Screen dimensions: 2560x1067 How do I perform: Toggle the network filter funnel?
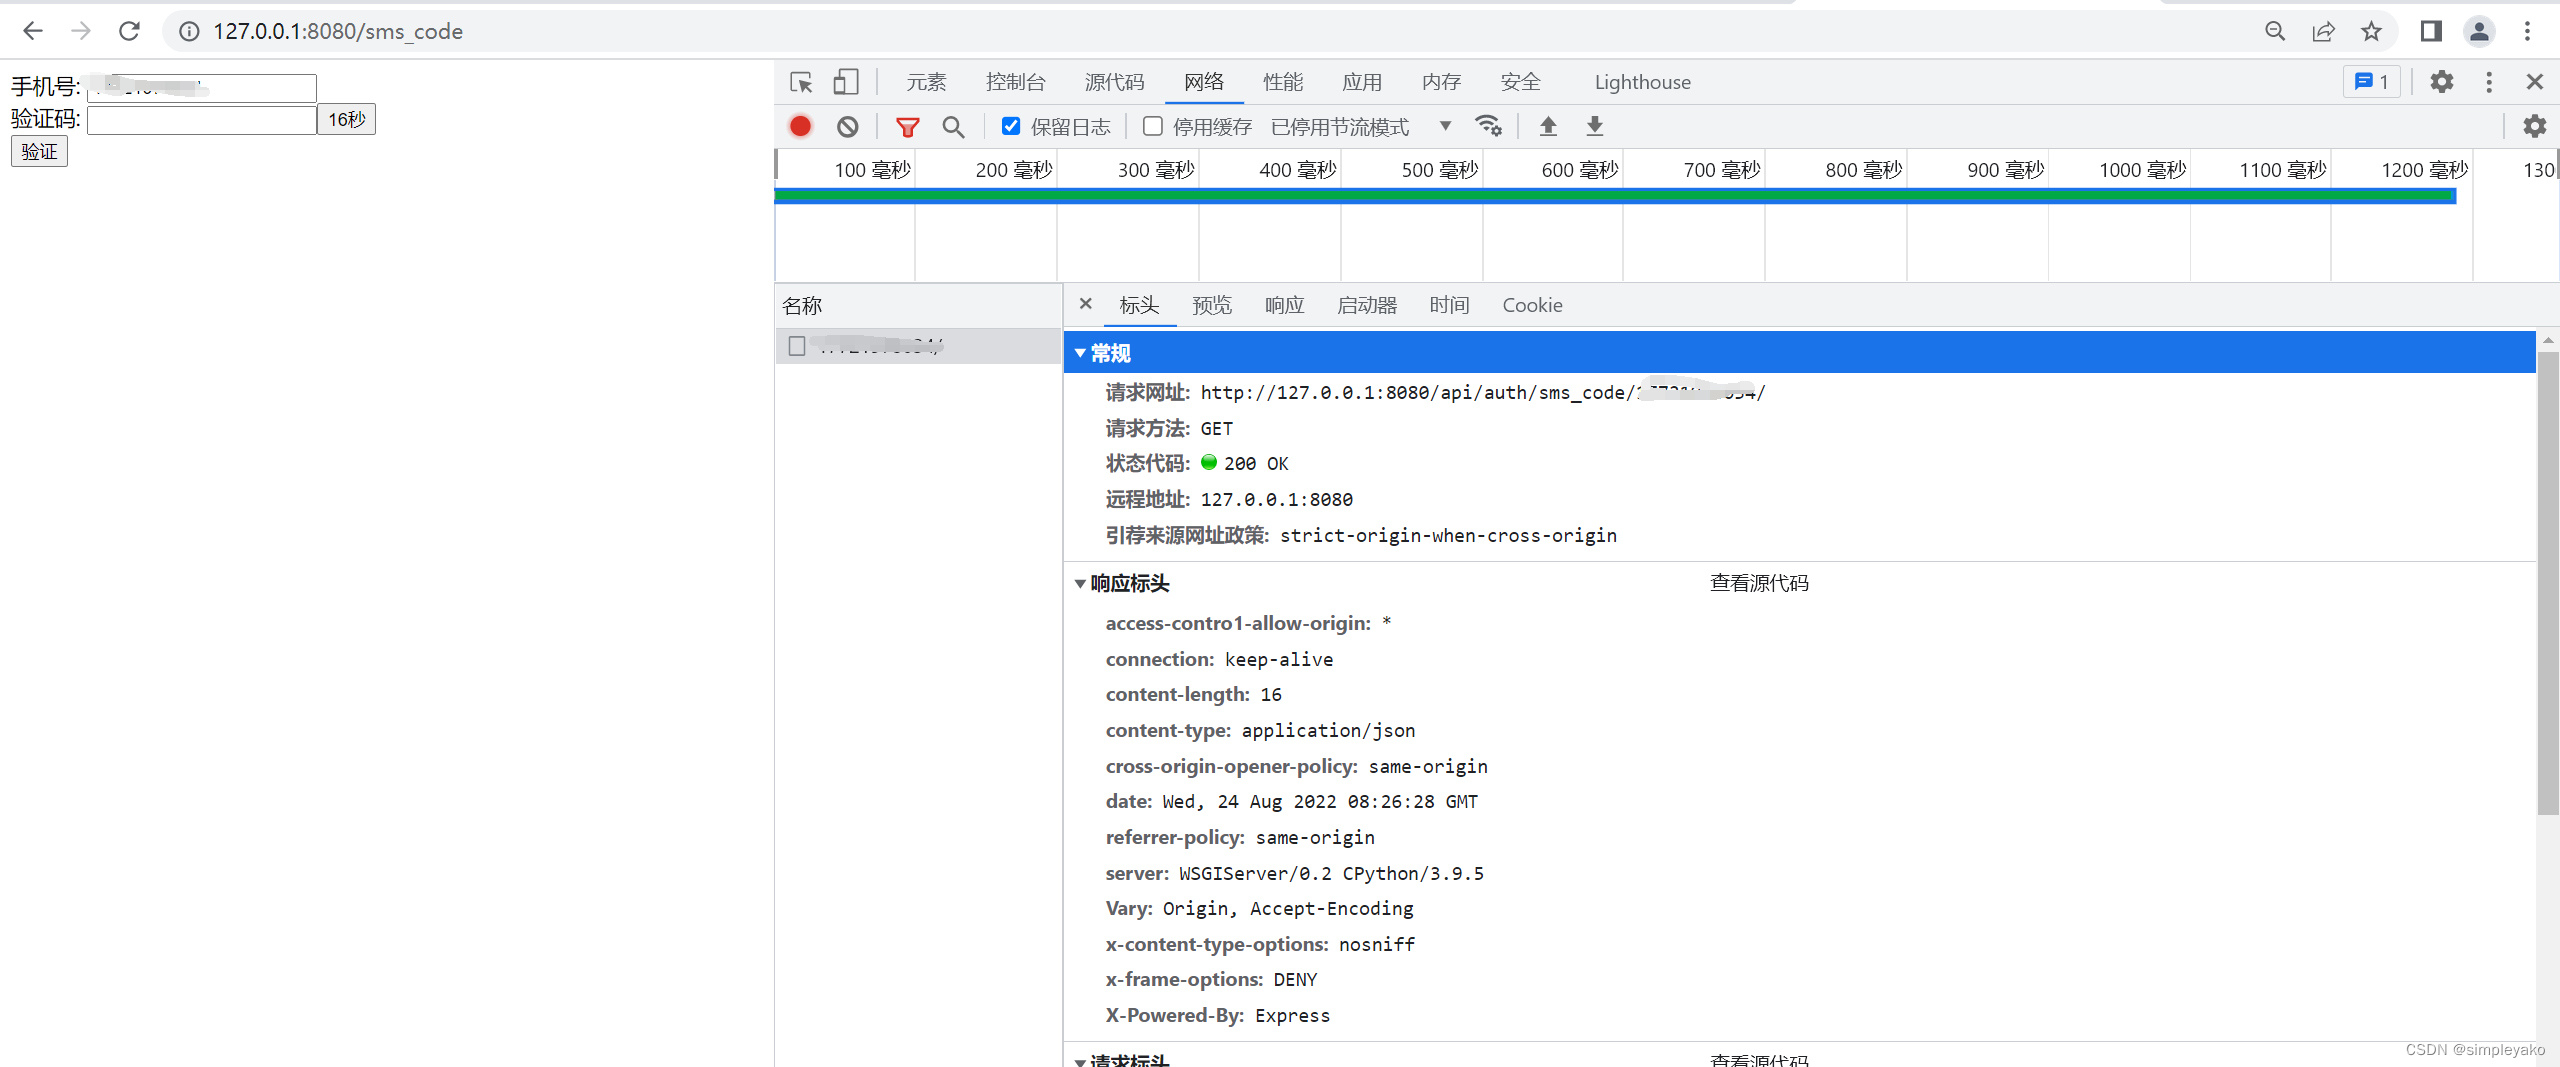[907, 127]
